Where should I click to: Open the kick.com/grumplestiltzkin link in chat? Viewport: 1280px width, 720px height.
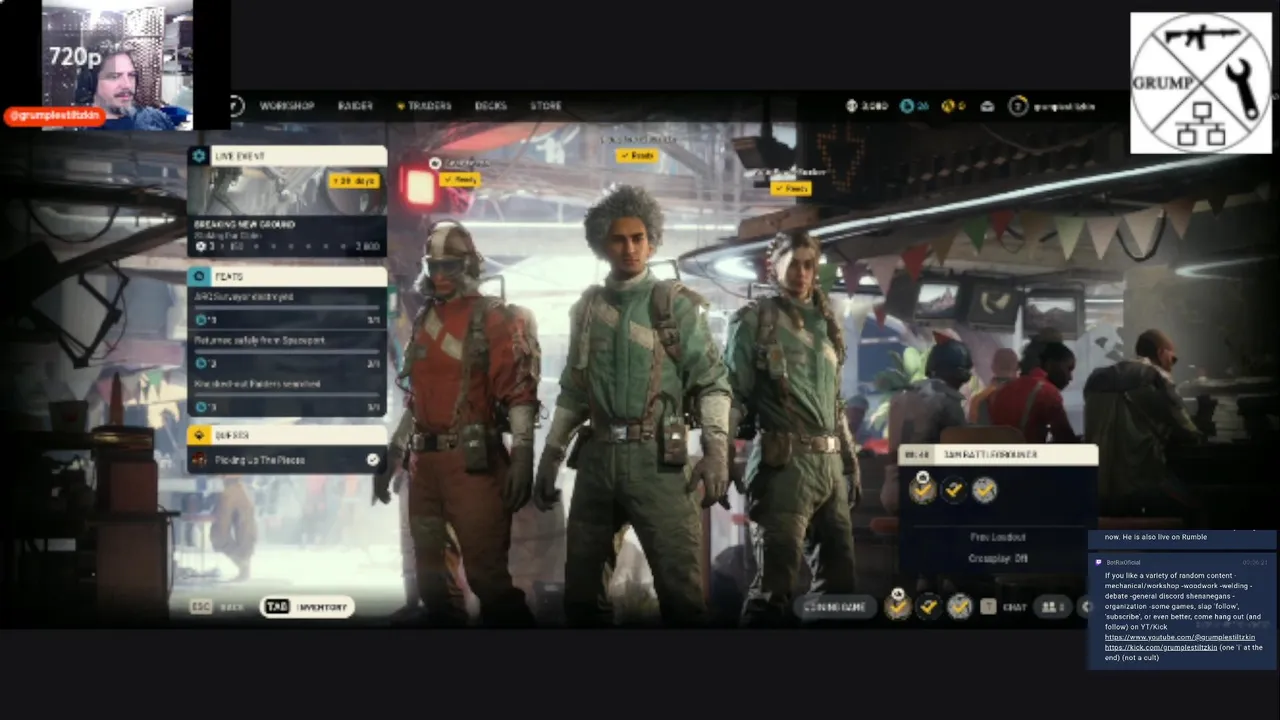[x=1161, y=648]
